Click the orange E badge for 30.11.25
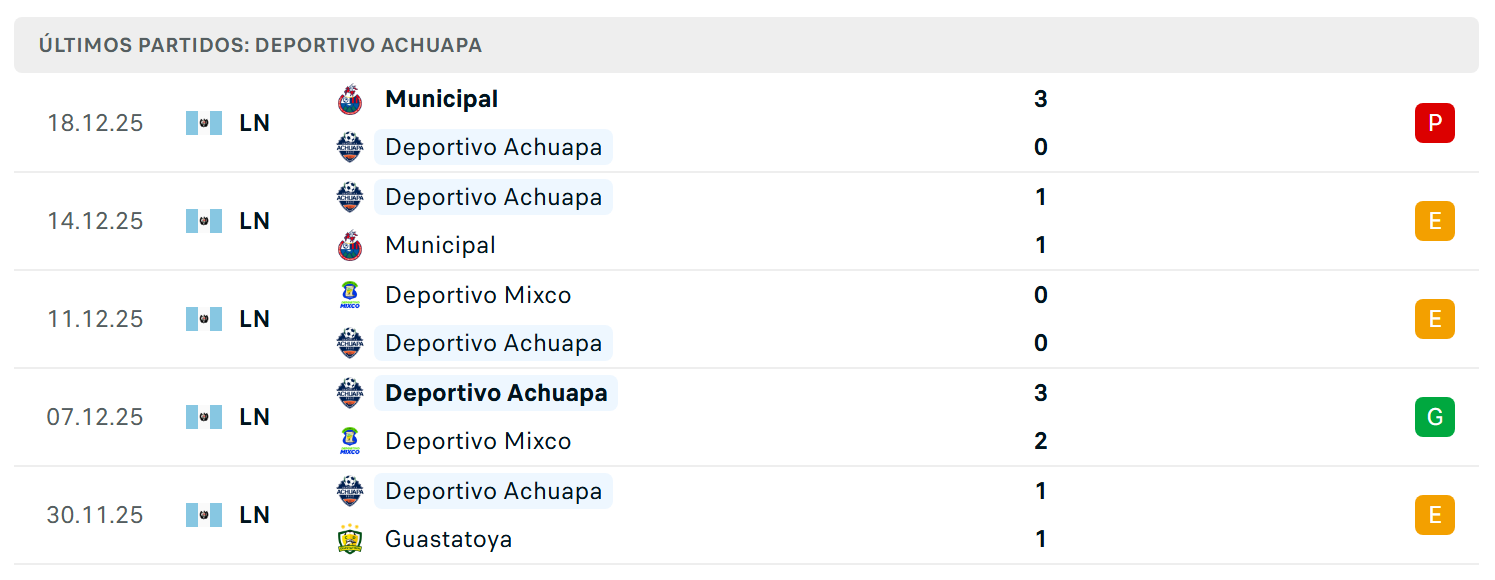Viewport: 1495px width, 580px height. (x=1434, y=515)
